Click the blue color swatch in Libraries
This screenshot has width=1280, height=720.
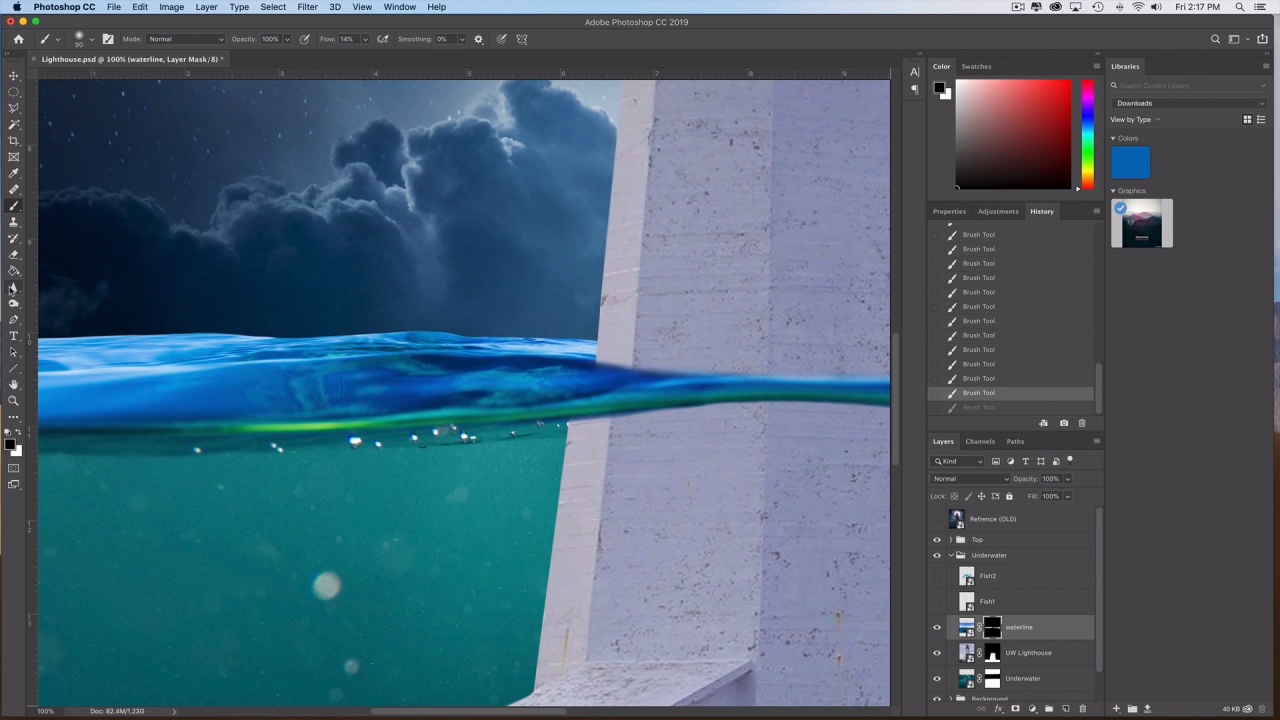point(1130,163)
